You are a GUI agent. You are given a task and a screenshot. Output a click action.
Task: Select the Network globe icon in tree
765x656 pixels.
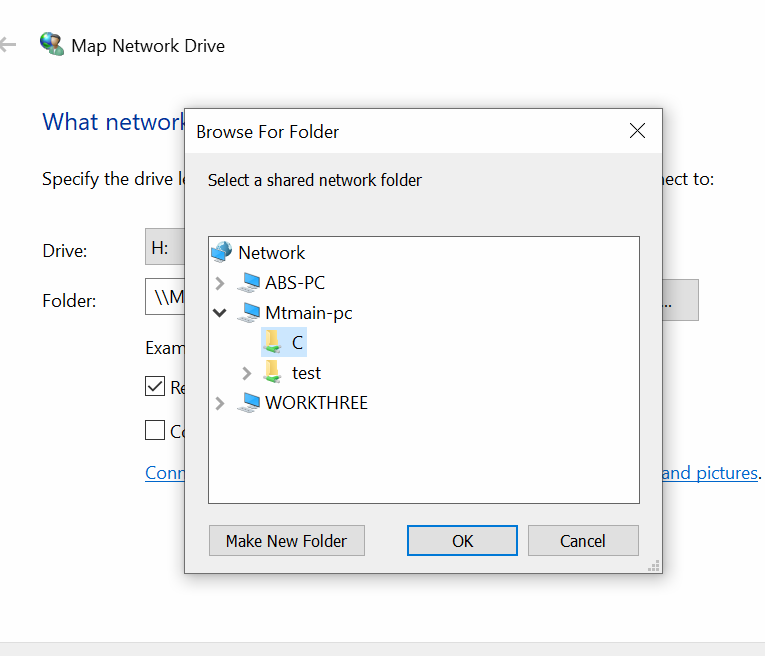click(x=221, y=252)
